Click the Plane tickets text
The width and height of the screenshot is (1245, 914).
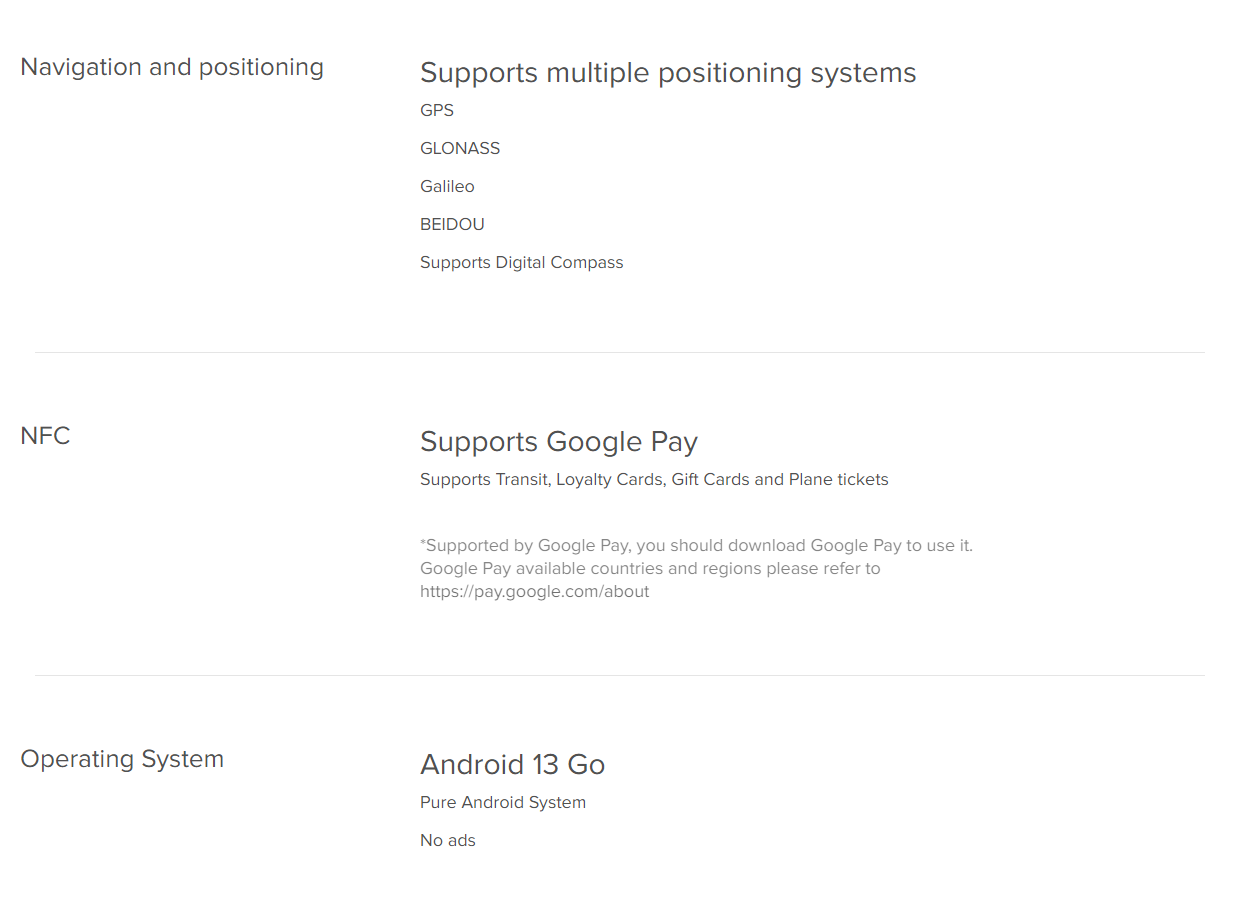pos(838,480)
